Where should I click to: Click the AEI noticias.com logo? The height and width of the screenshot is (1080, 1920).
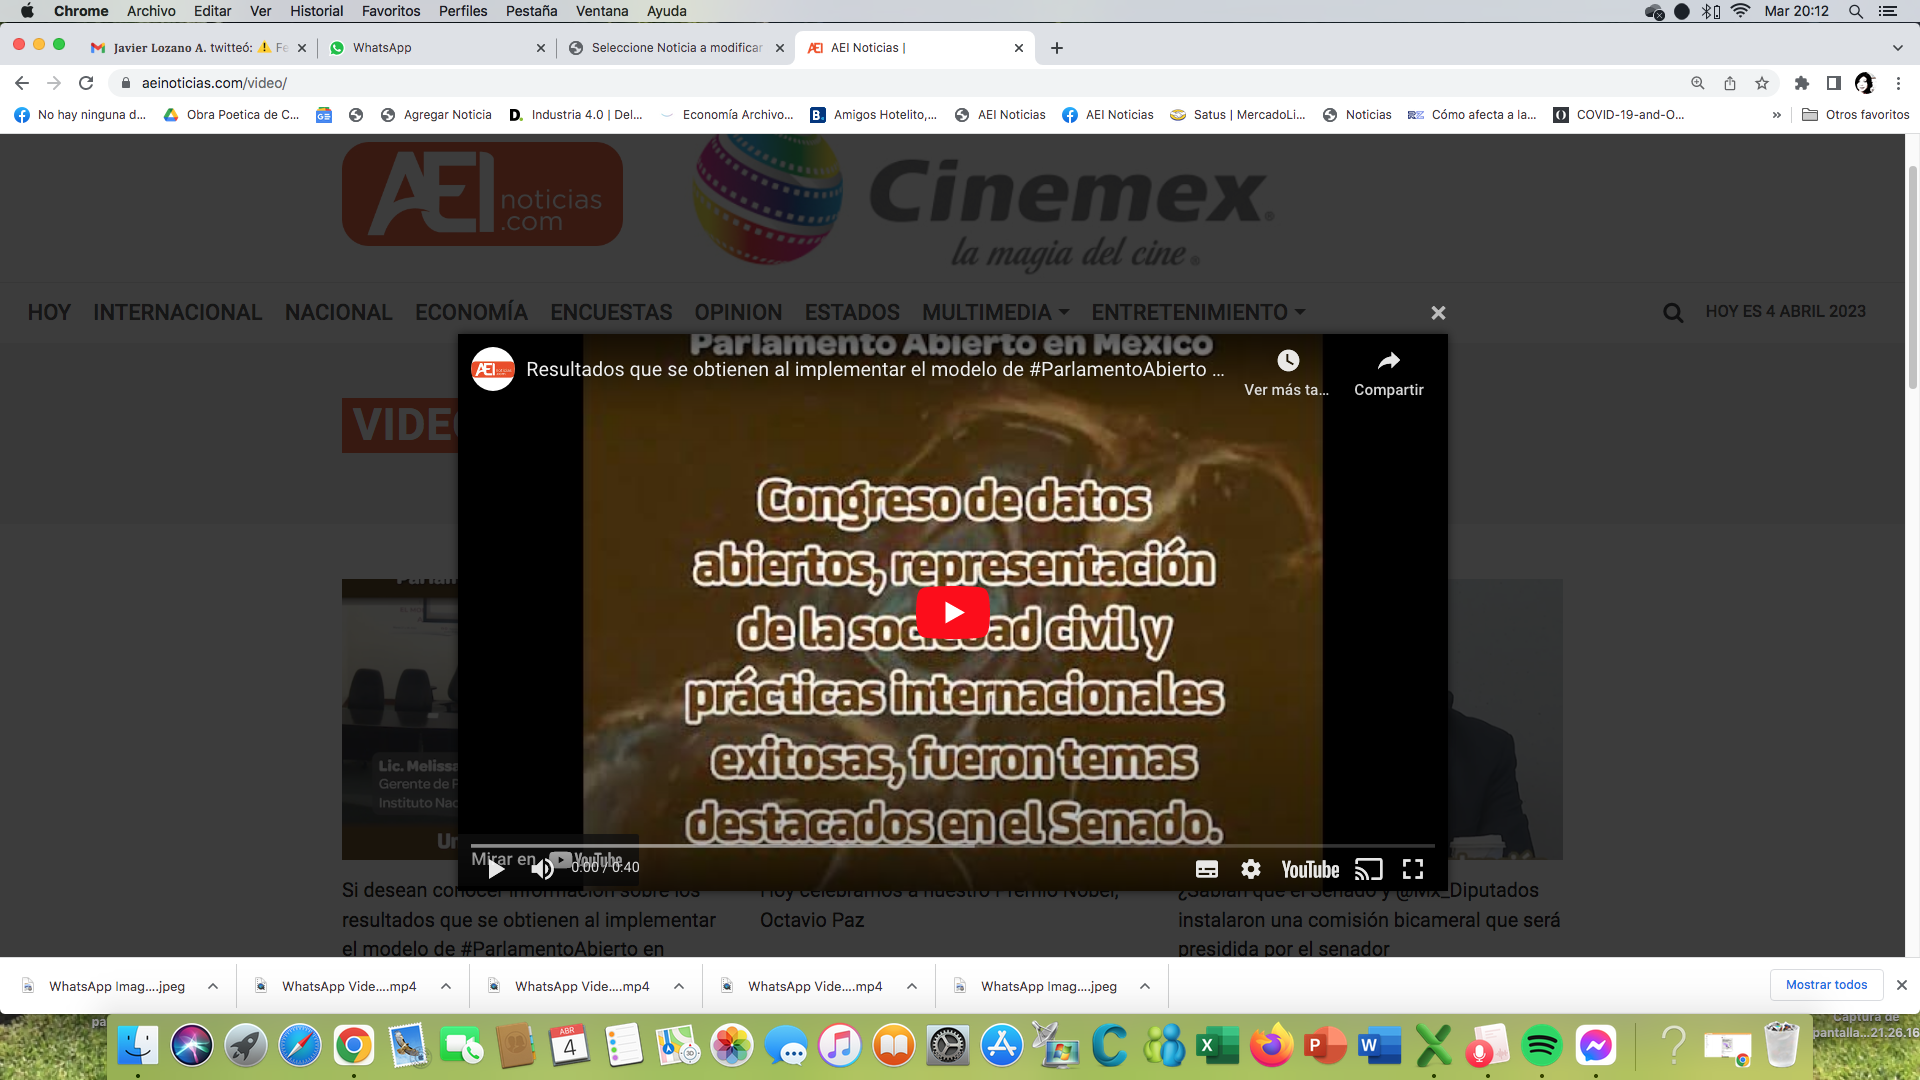coord(482,194)
